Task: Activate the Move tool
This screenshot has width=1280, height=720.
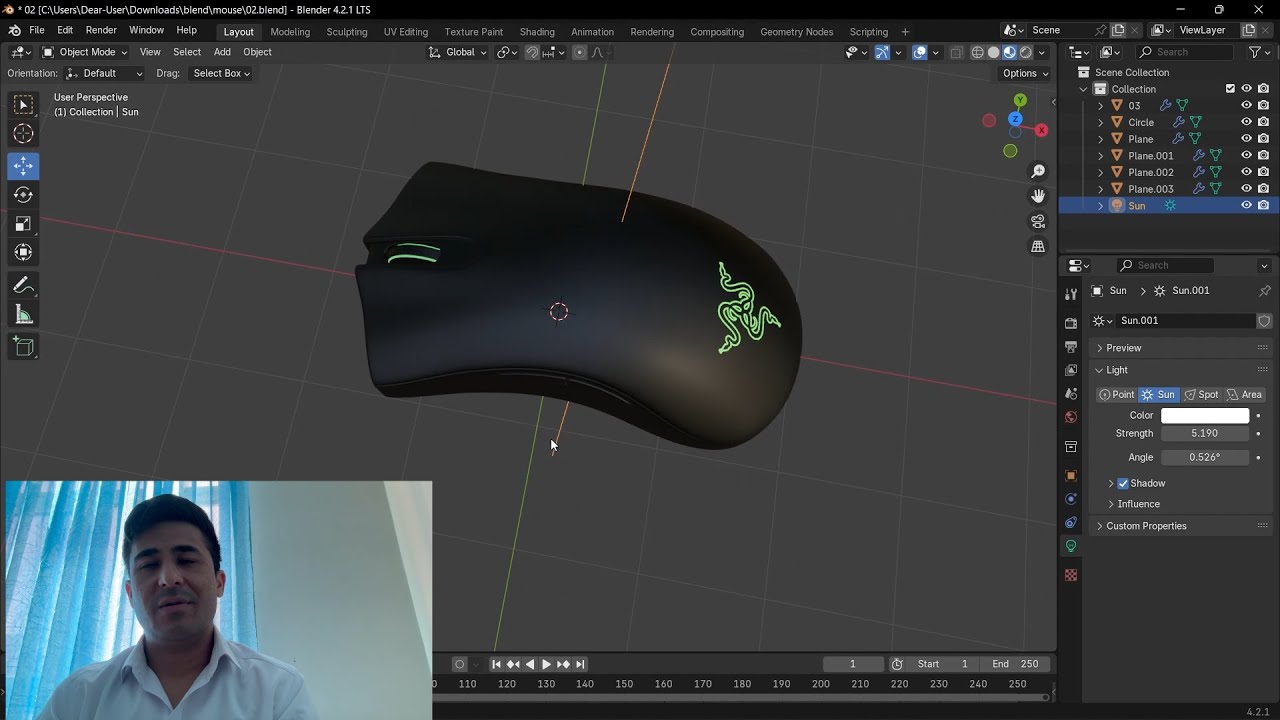Action: click(23, 166)
